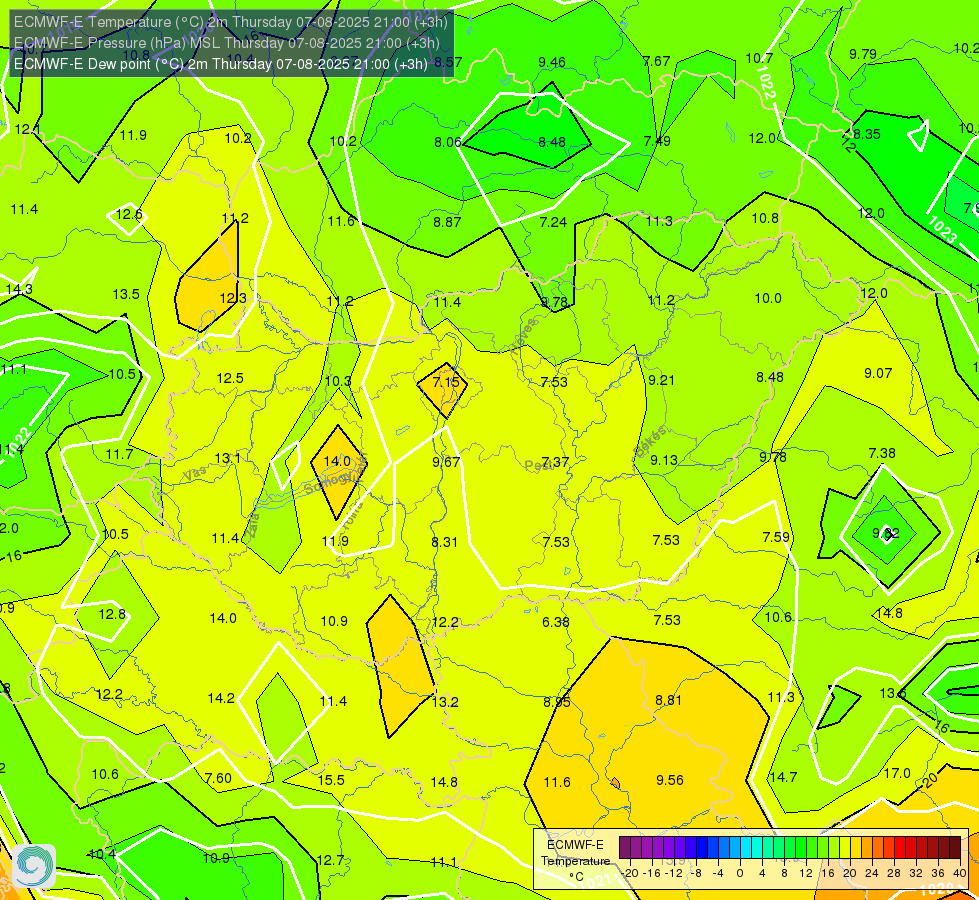Click the 7.24 dew point value
Viewport: 979px width, 900px height.
[553, 222]
